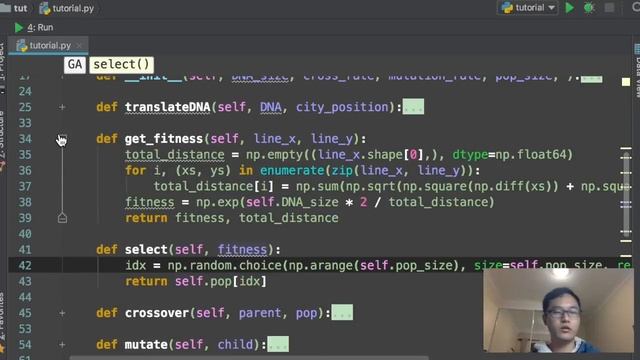
Task: Start debugging with the bug icon
Action: 589,8
